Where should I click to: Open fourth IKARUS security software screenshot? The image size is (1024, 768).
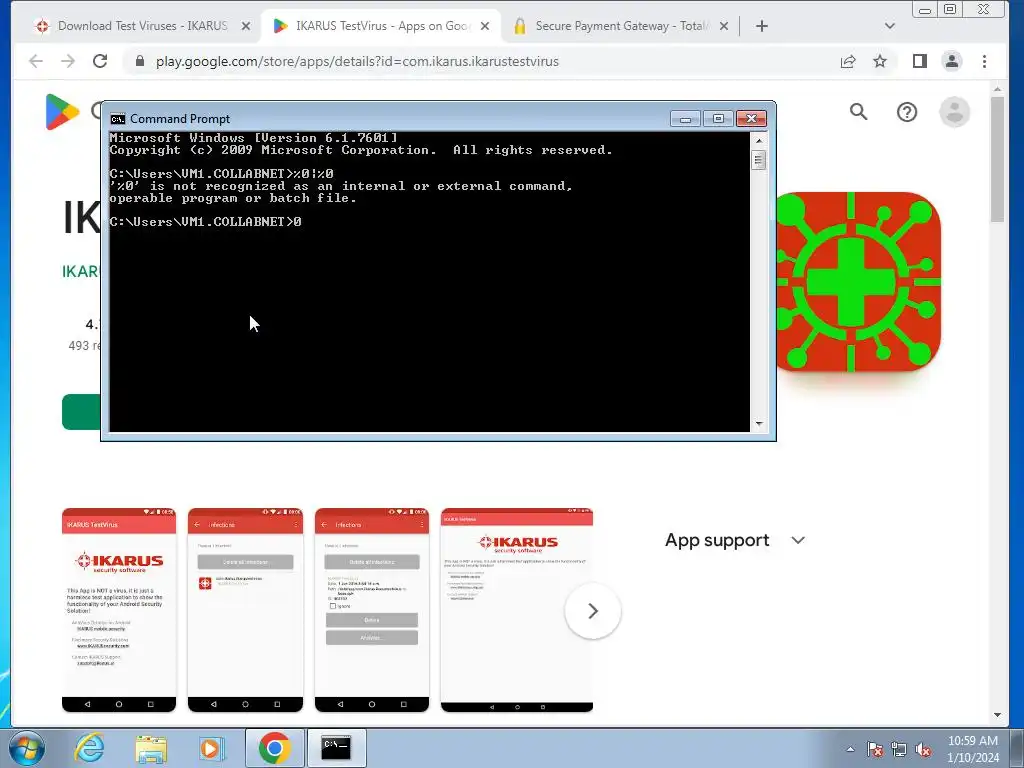(517, 610)
